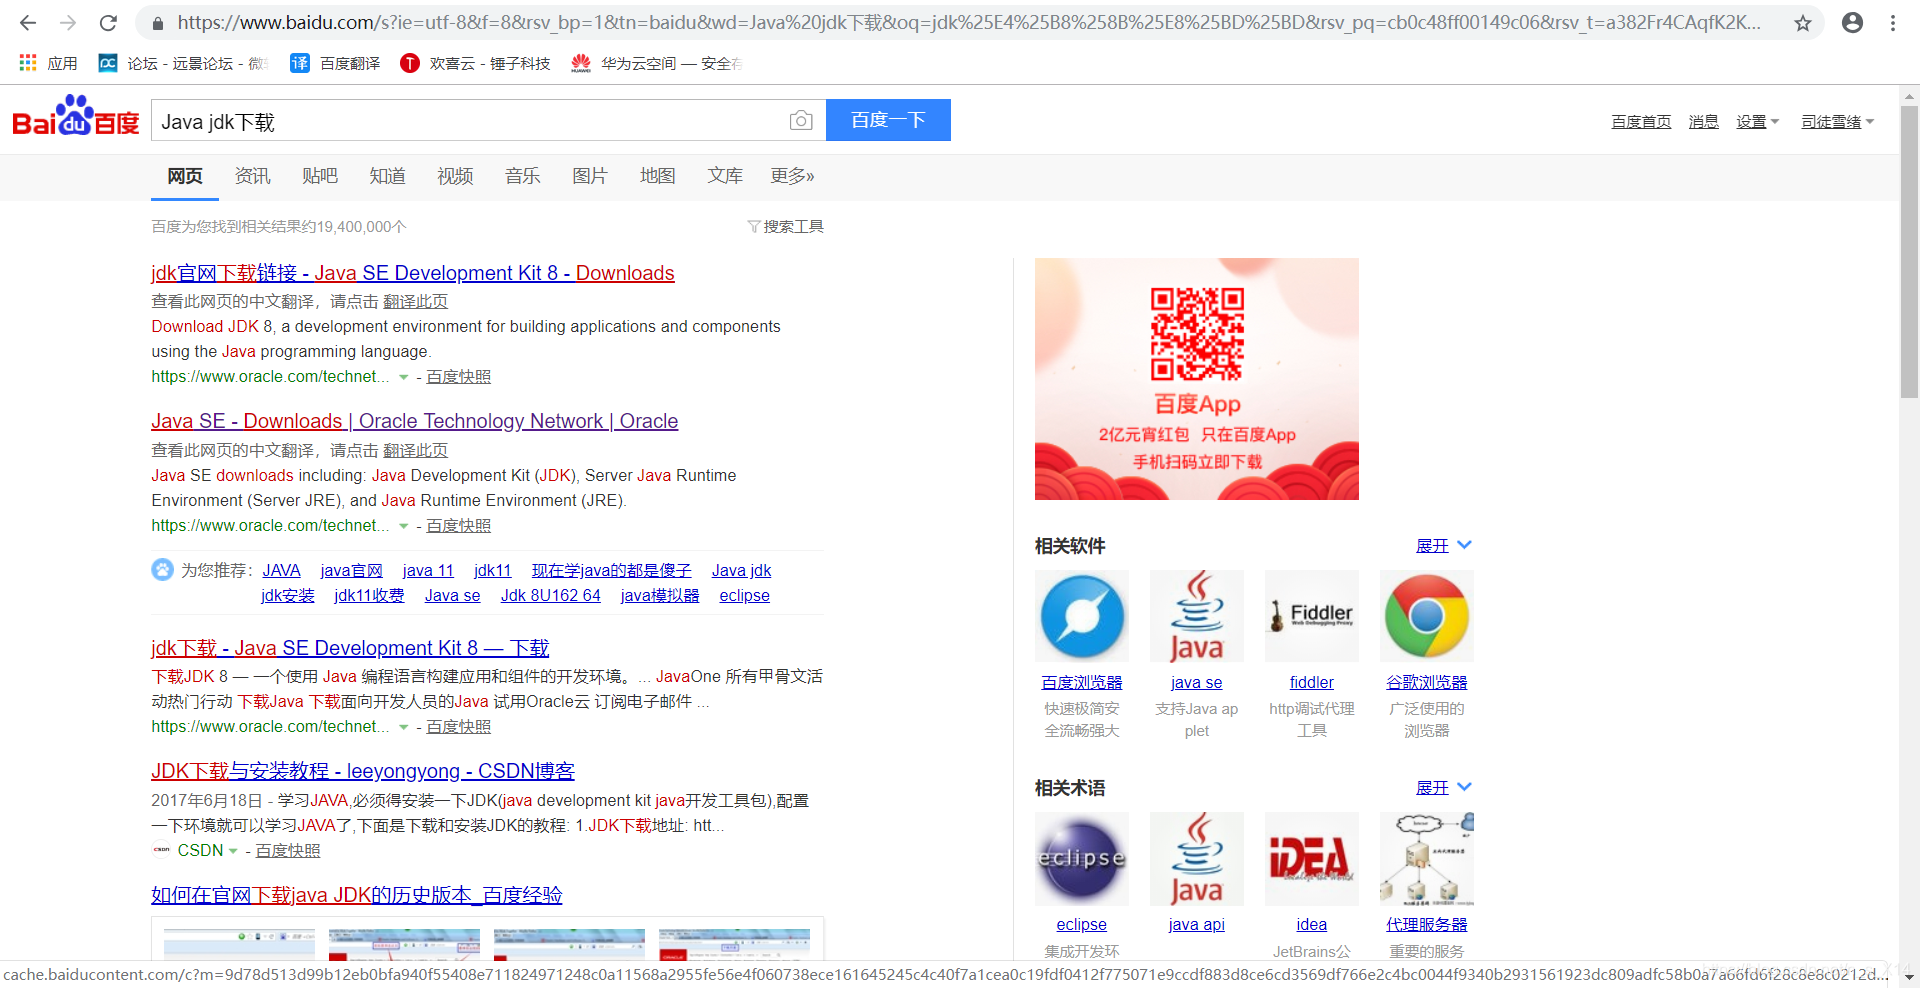
Task: Click eclipse term icon
Action: 1082,858
